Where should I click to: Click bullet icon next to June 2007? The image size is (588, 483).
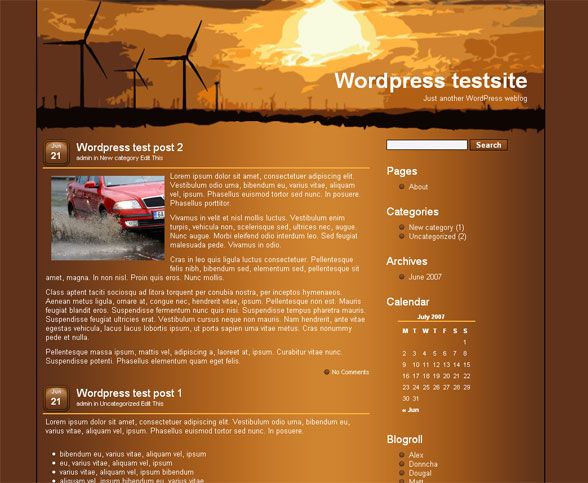tap(402, 276)
